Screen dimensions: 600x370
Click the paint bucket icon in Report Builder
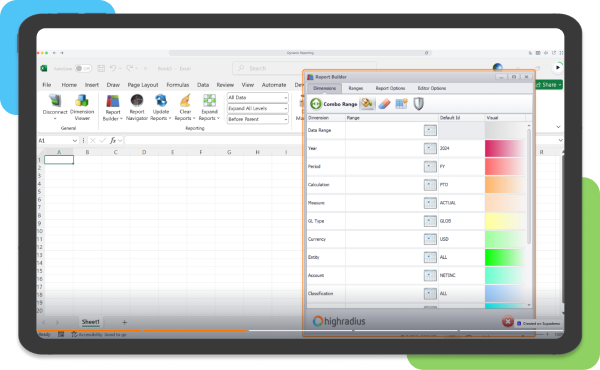[367, 103]
